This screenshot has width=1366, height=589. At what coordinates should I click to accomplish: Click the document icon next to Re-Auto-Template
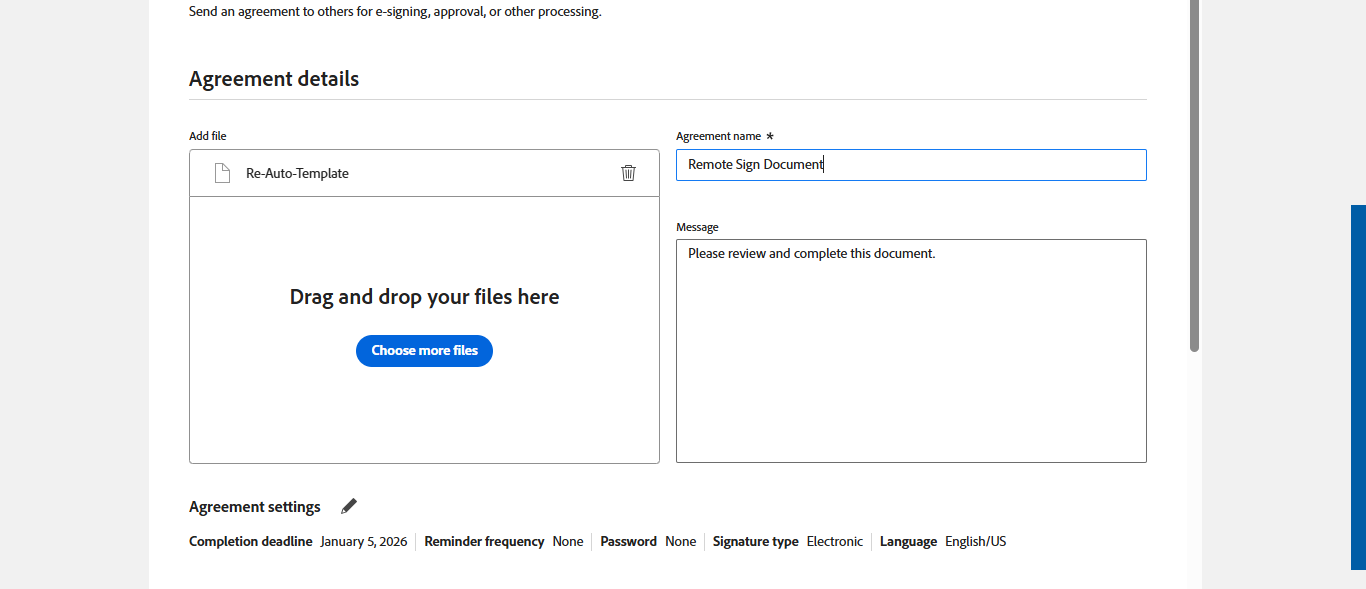pyautogui.click(x=222, y=173)
